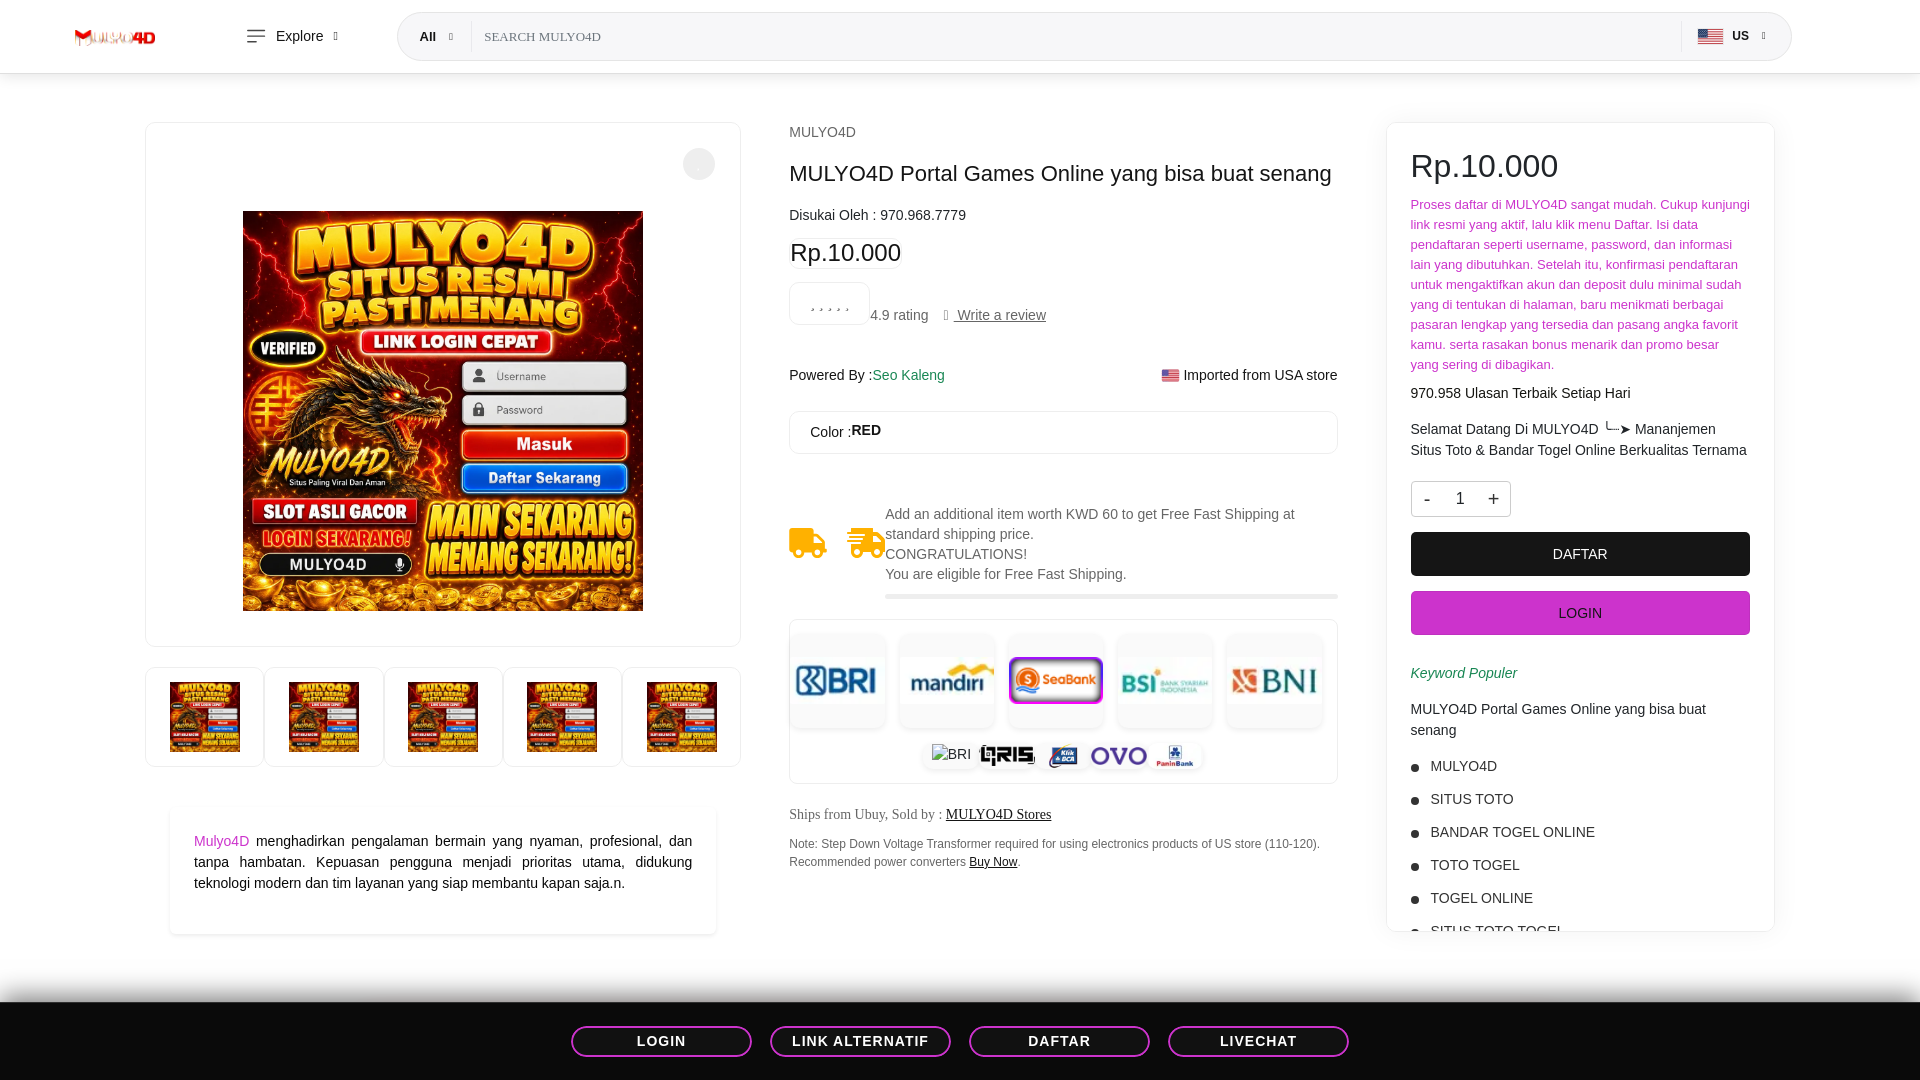Select the BSI bank logo

[x=1165, y=681]
